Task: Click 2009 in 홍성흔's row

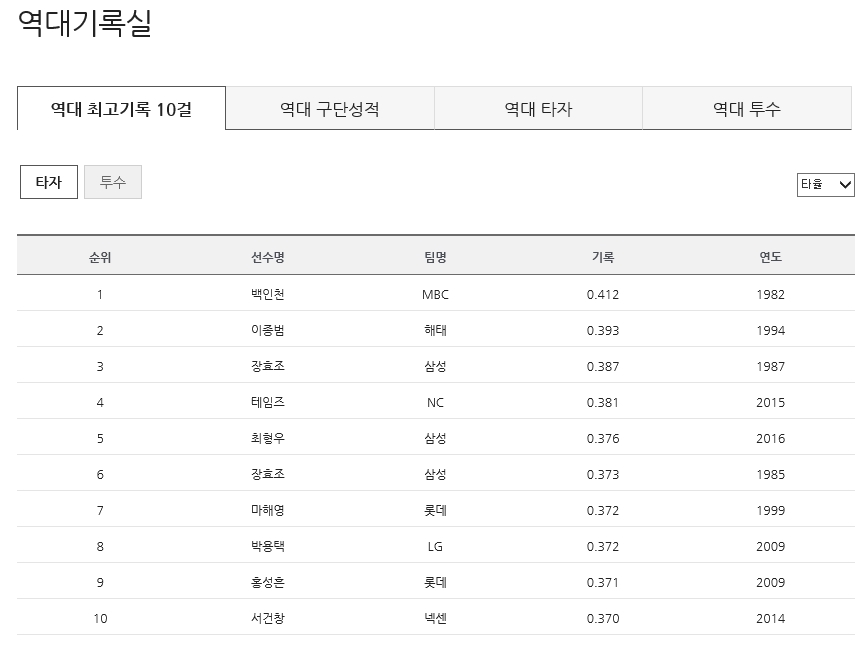Action: [x=771, y=583]
